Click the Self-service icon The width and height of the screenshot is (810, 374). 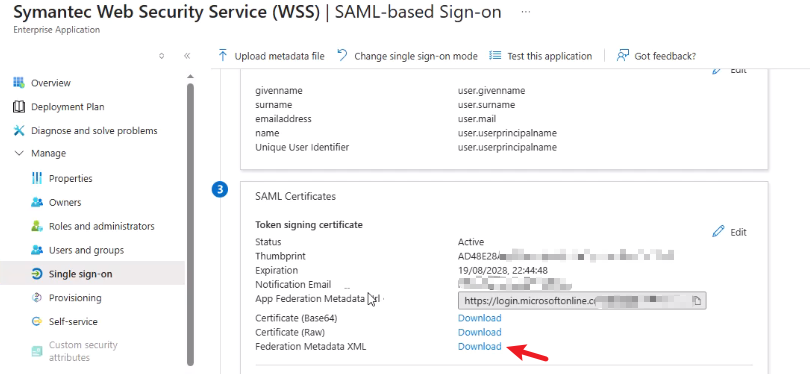pyautogui.click(x=37, y=321)
